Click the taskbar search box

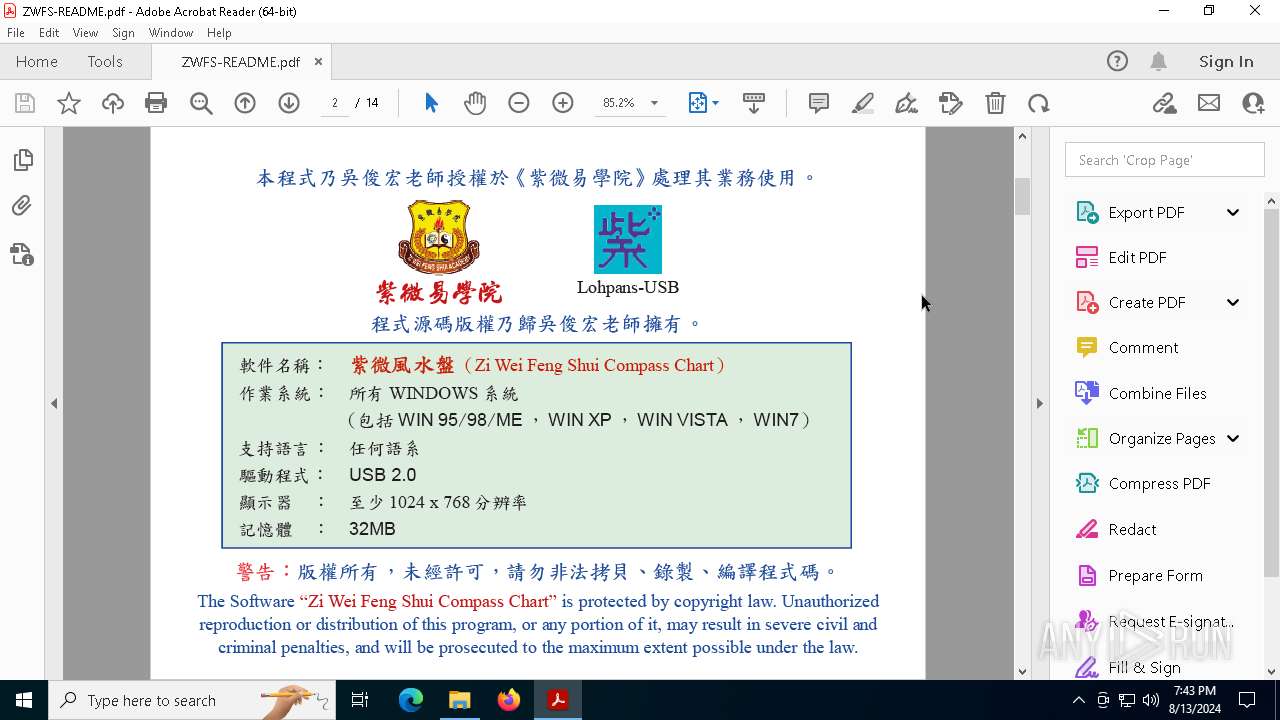point(192,700)
